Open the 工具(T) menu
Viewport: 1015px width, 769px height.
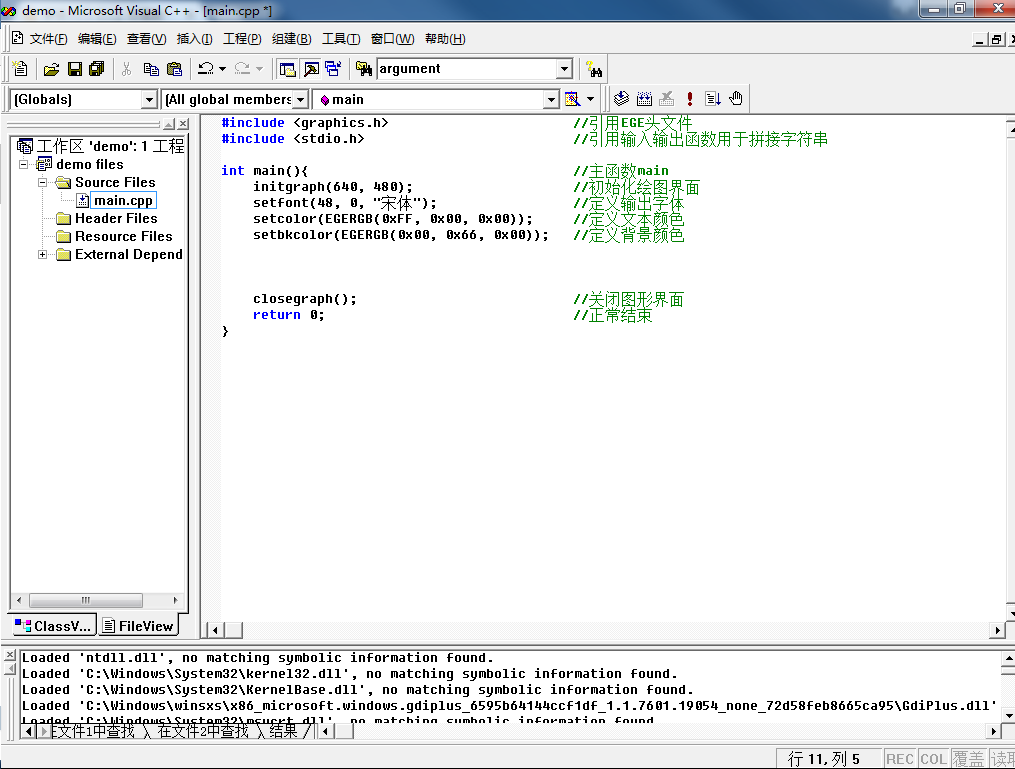(341, 39)
